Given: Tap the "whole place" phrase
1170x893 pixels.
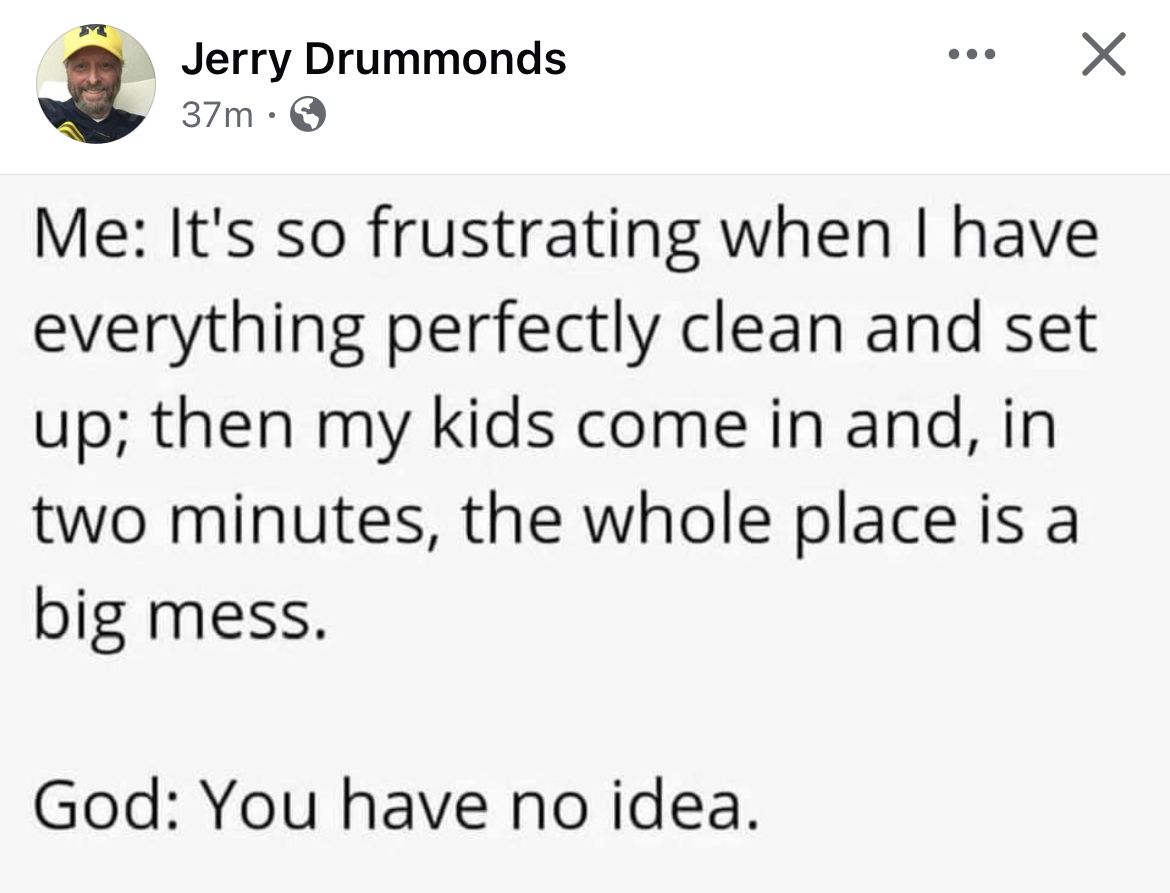Looking at the screenshot, I should click(x=770, y=523).
